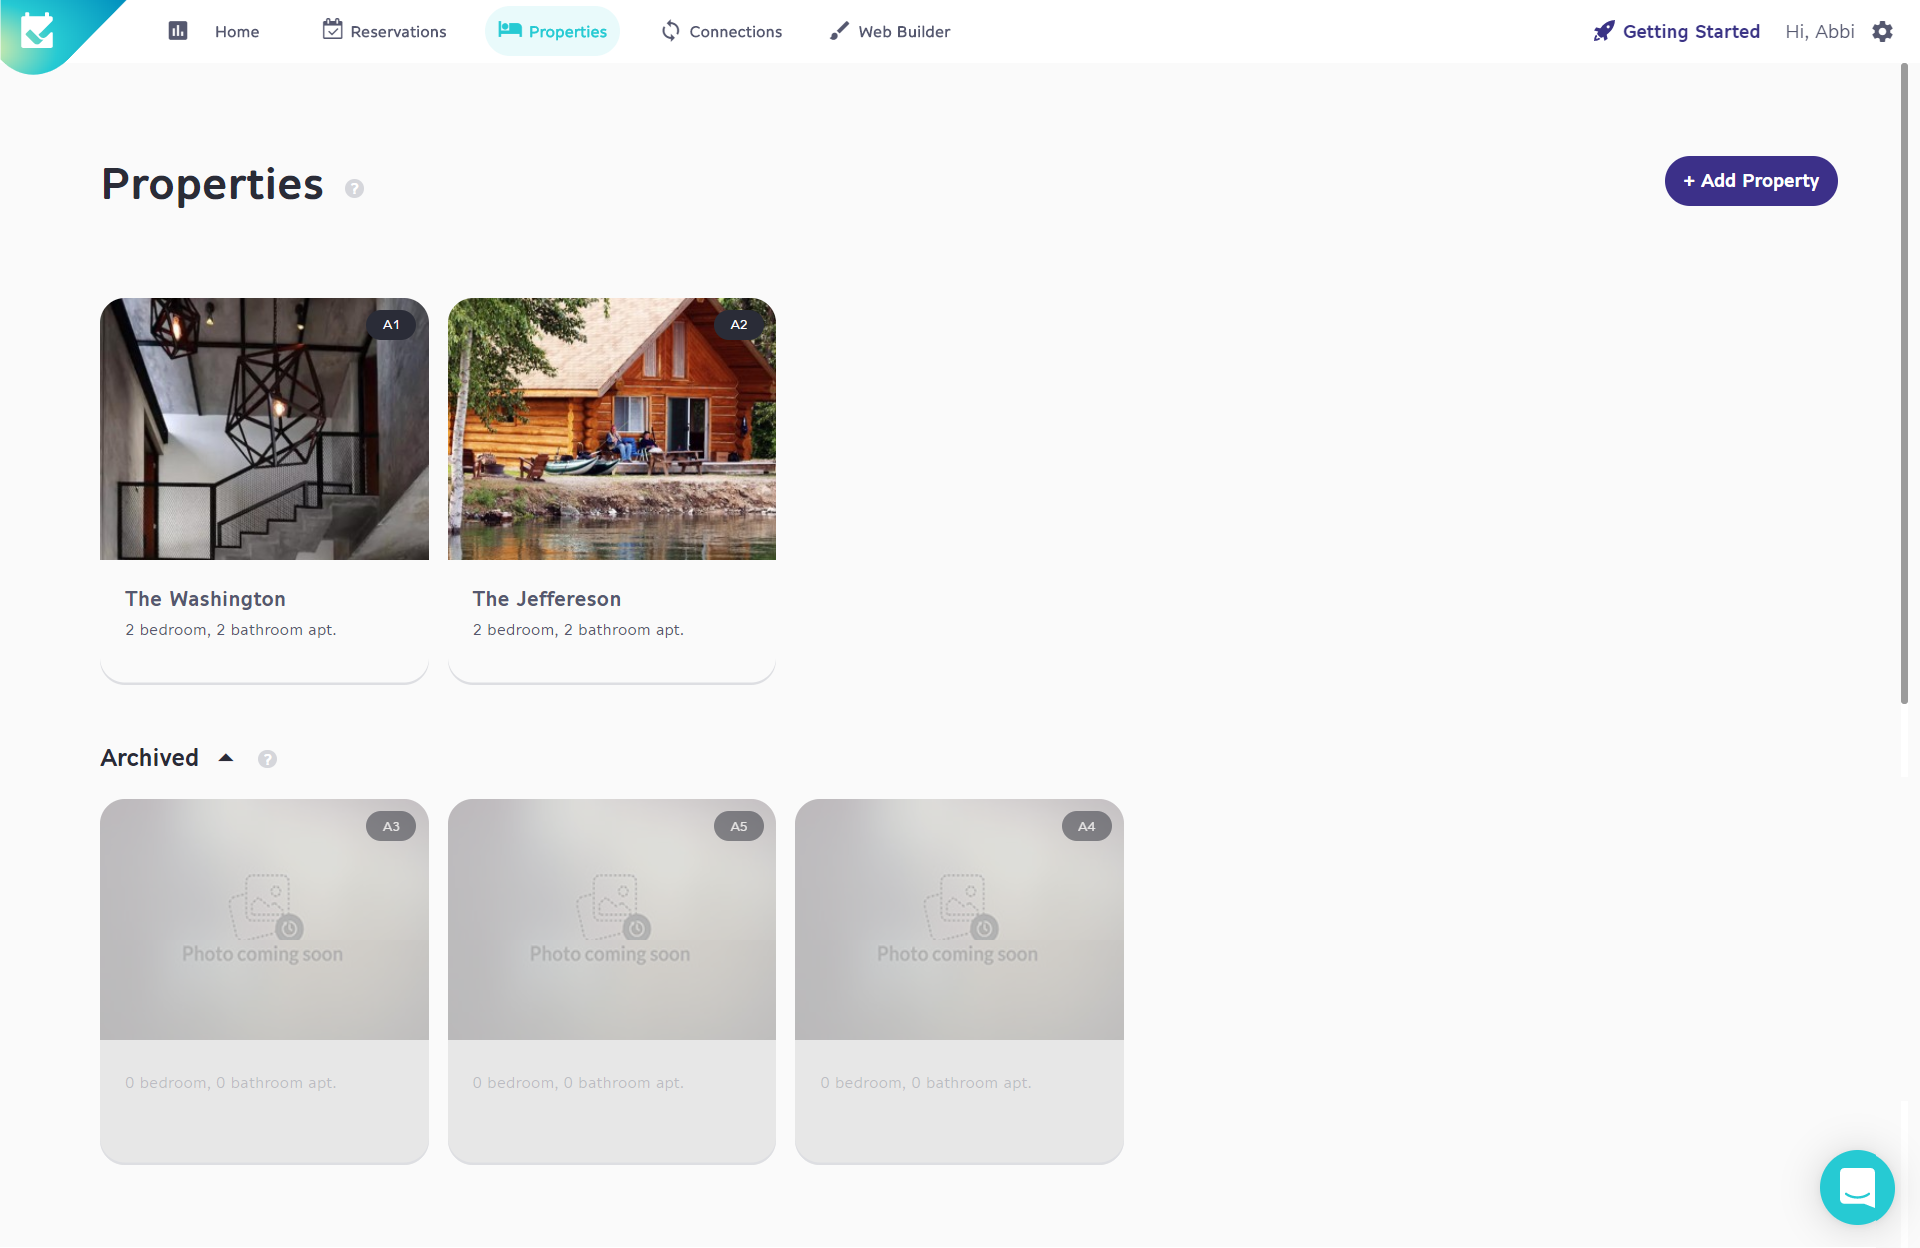Click the A1 badge on The Washington
This screenshot has height=1248, width=1920.
pyautogui.click(x=391, y=325)
